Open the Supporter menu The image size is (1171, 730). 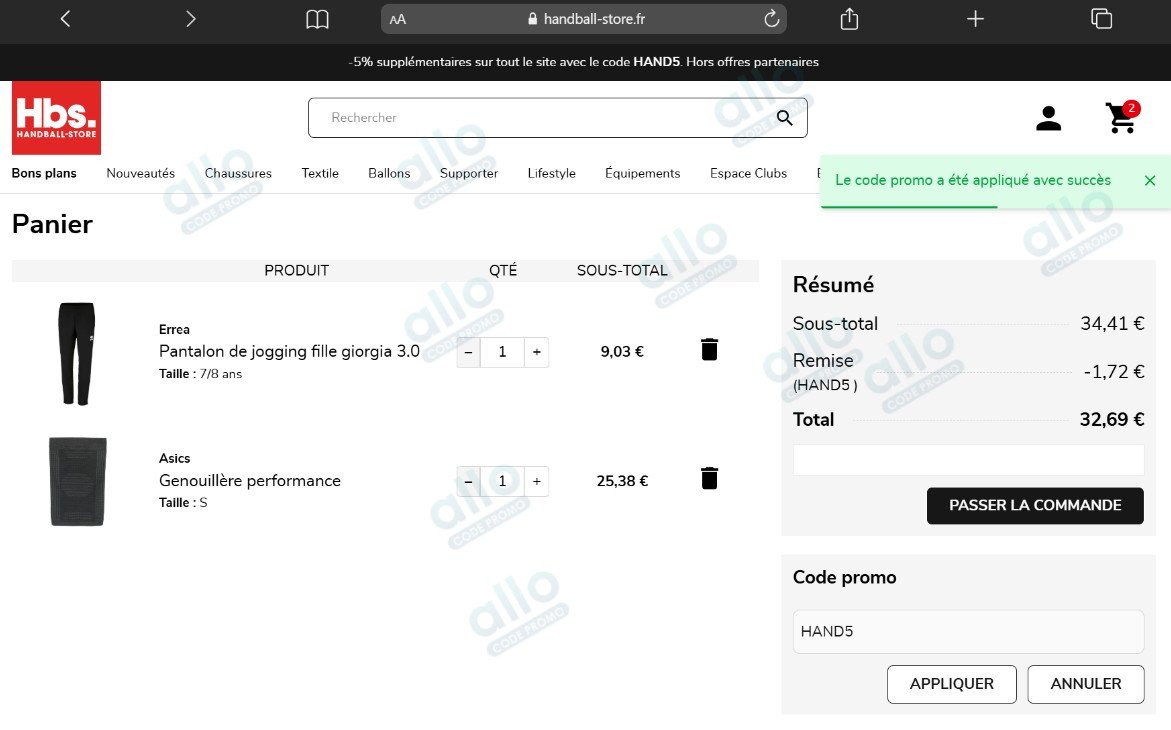469,173
